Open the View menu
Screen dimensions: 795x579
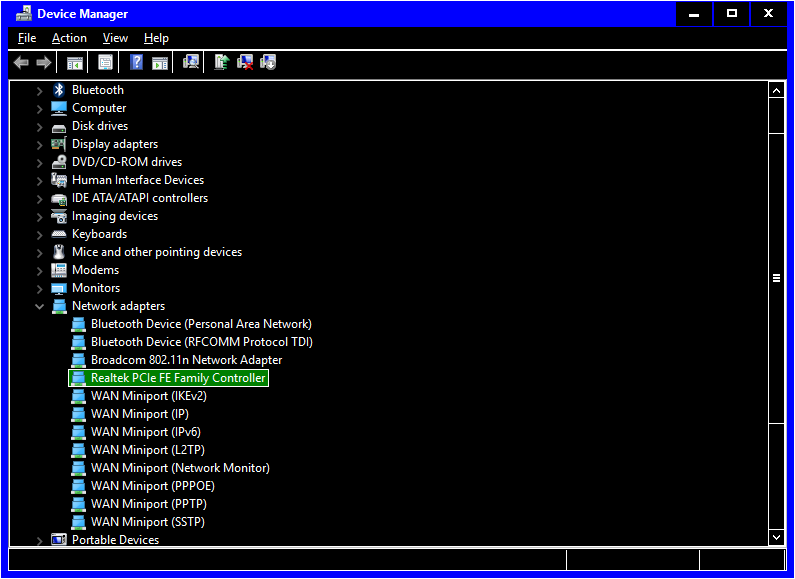point(115,38)
